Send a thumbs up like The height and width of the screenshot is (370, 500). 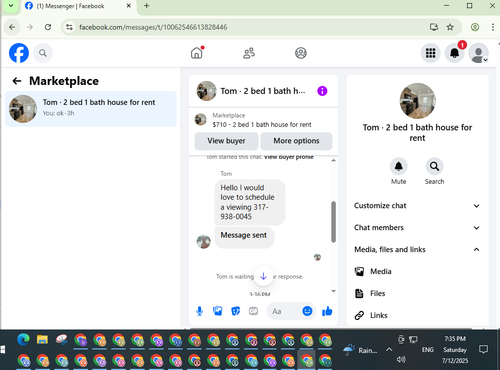(327, 311)
